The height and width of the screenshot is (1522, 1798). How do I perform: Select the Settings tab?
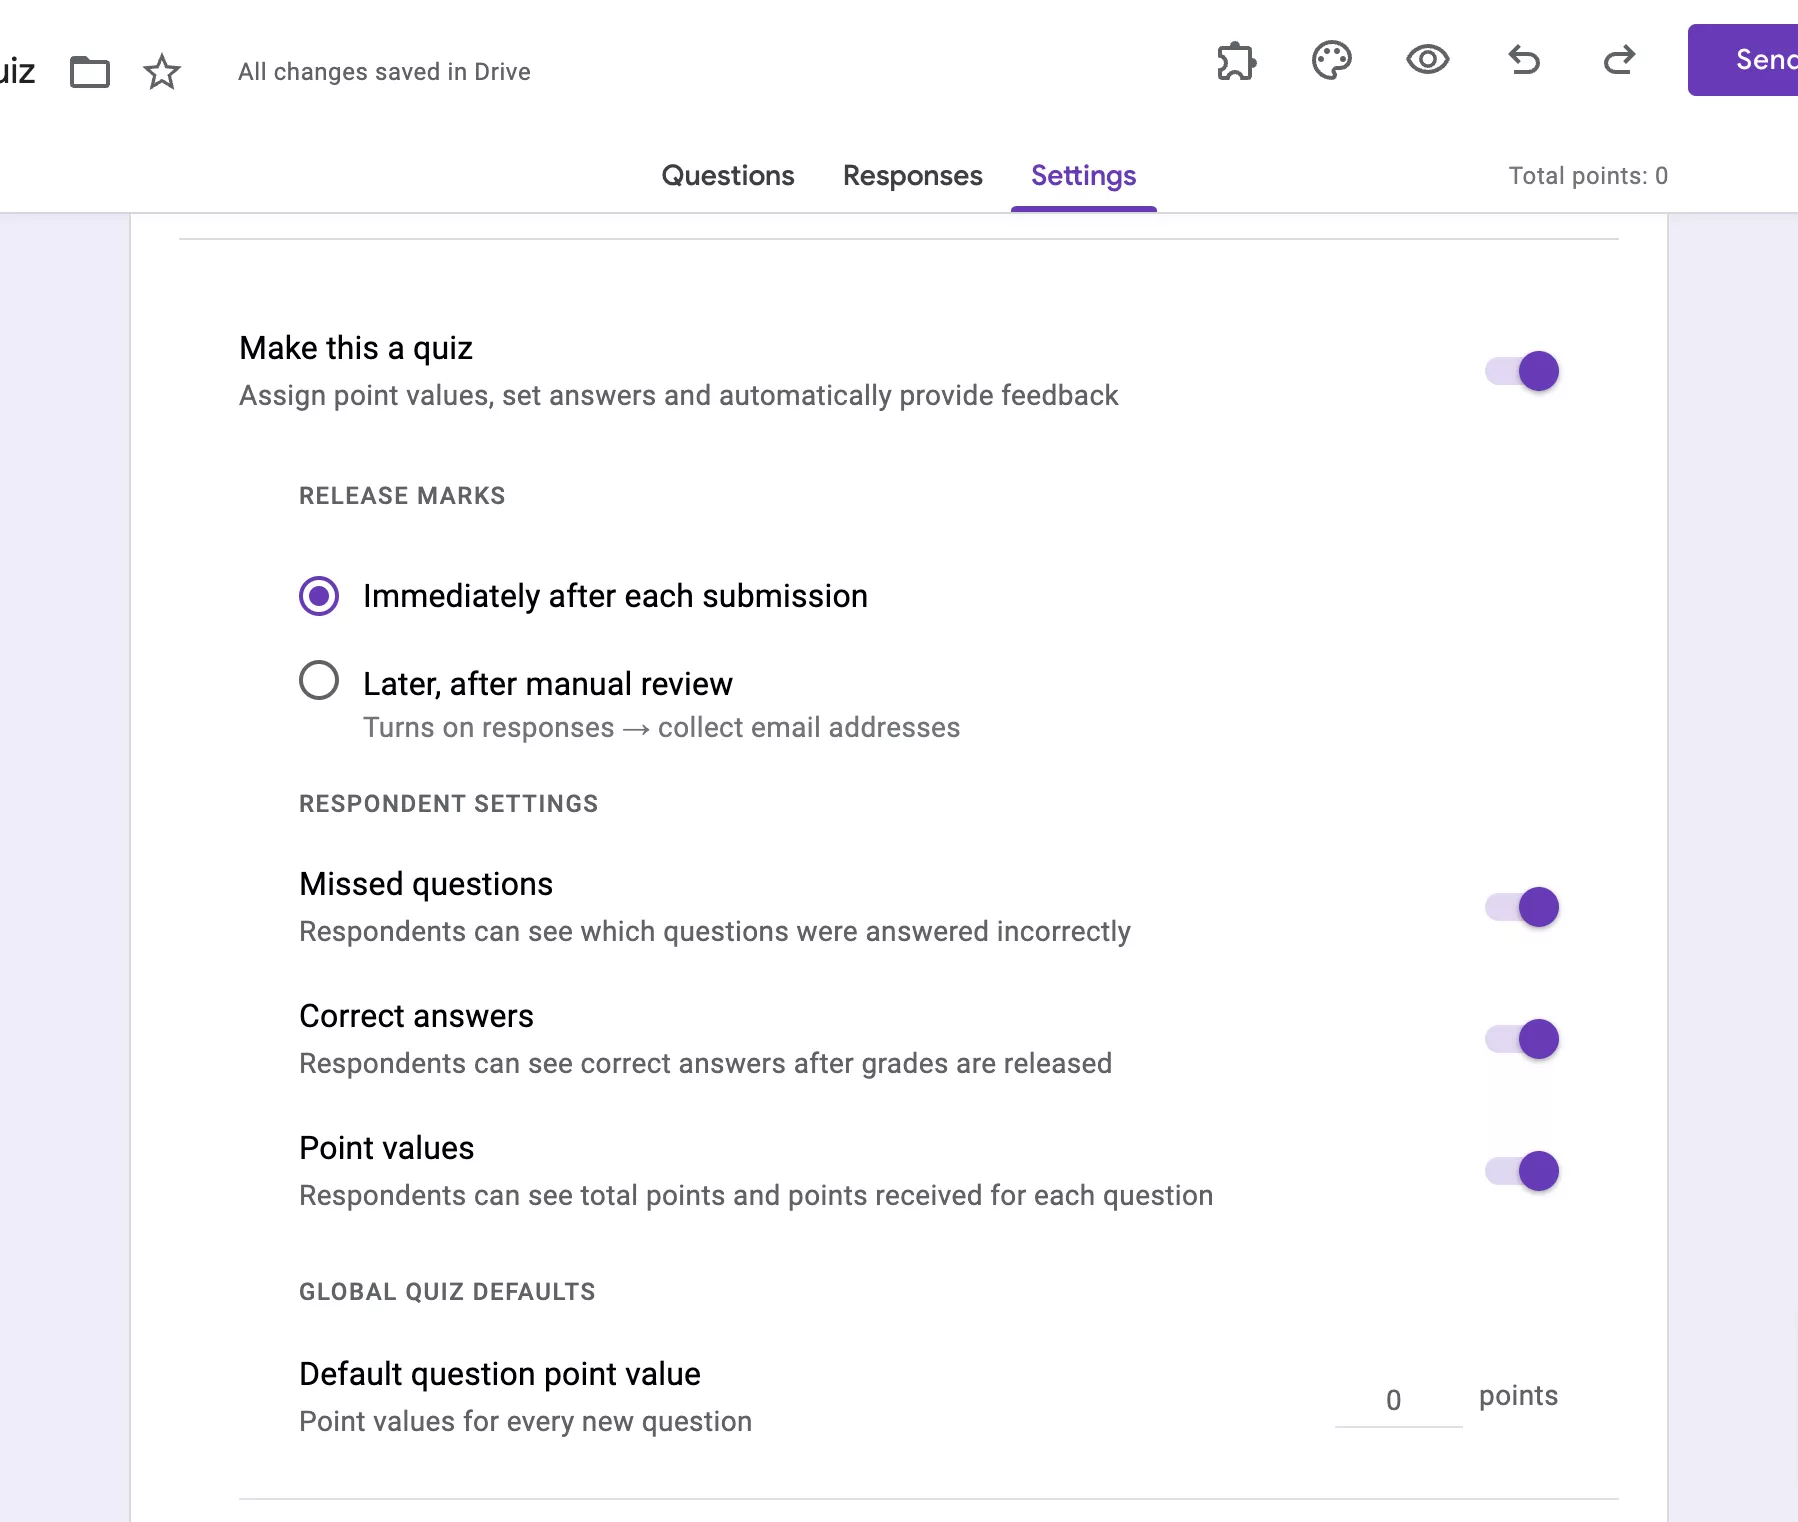point(1083,176)
